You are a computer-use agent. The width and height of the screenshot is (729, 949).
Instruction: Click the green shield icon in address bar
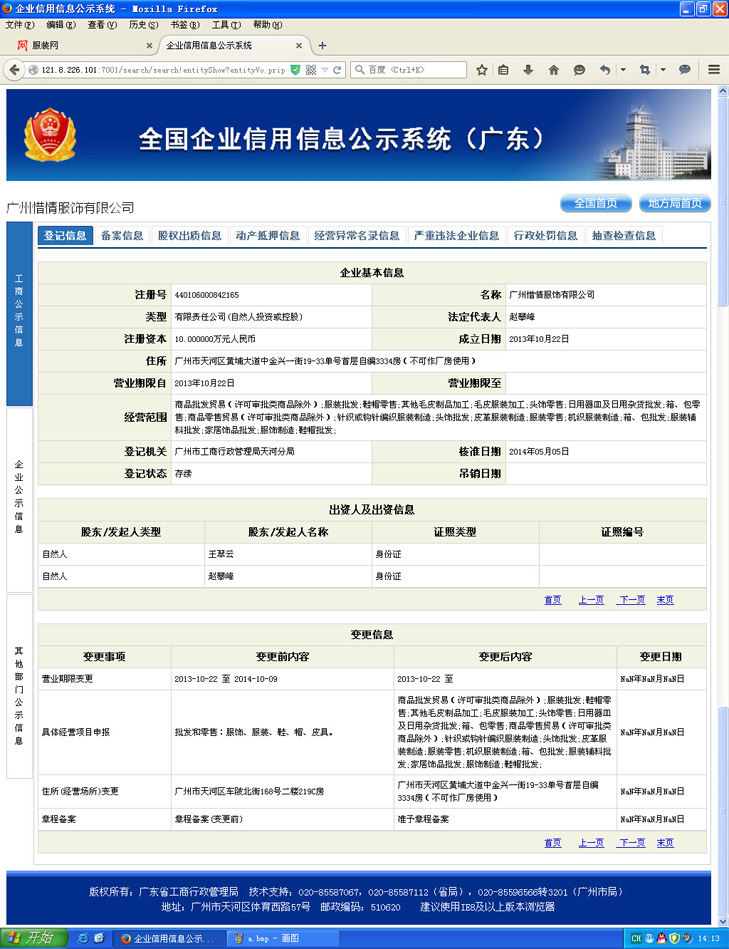click(295, 70)
